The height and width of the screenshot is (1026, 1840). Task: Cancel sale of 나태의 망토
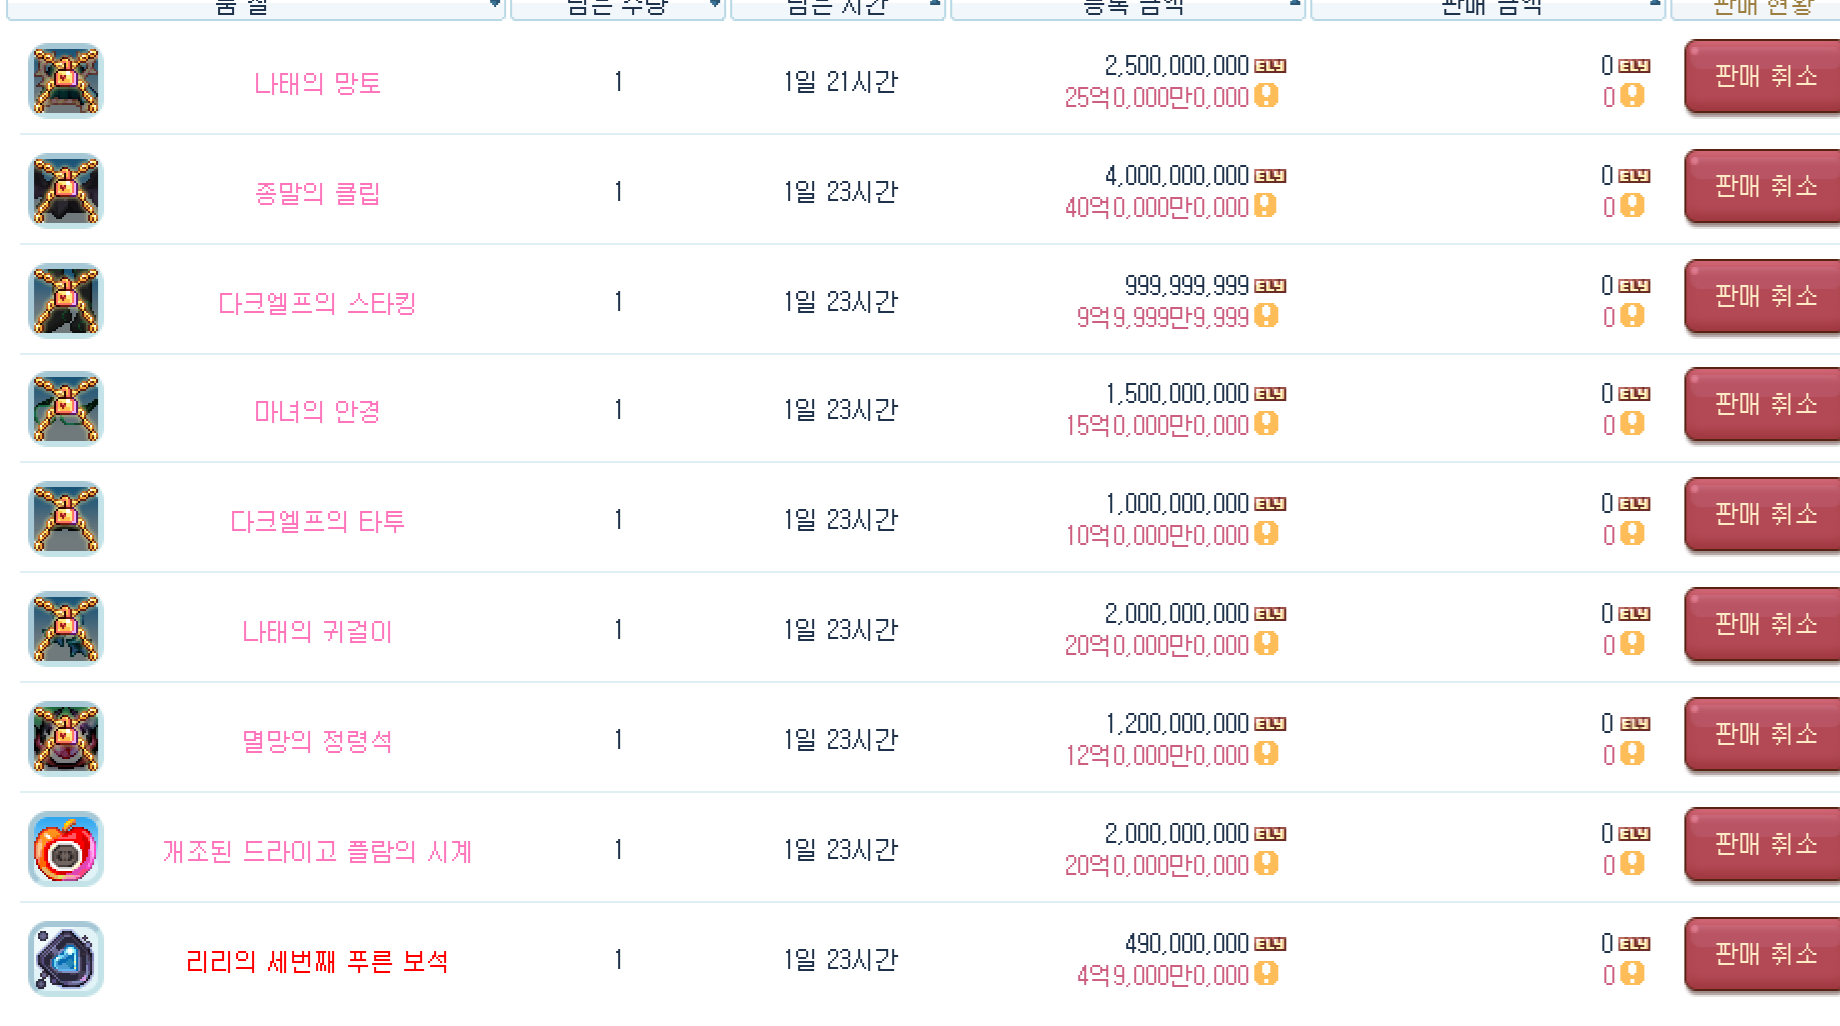click(1764, 77)
